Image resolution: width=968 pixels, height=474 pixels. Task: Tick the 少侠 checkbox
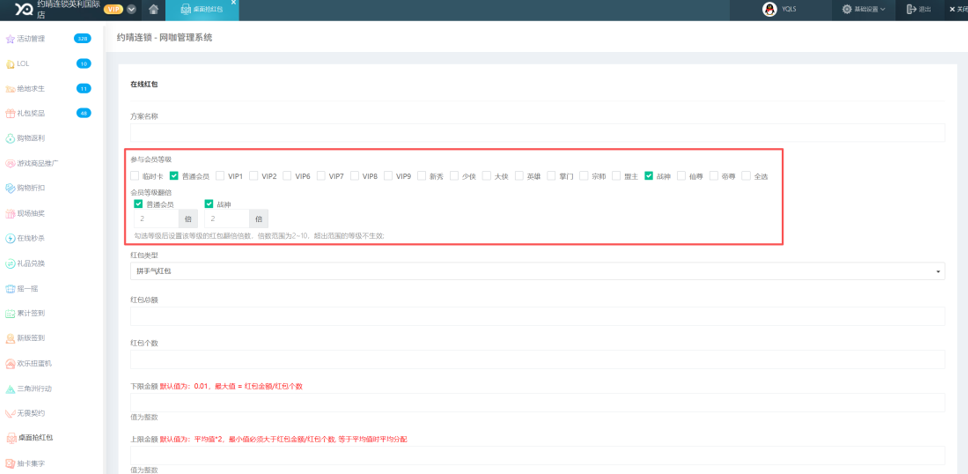click(454, 176)
